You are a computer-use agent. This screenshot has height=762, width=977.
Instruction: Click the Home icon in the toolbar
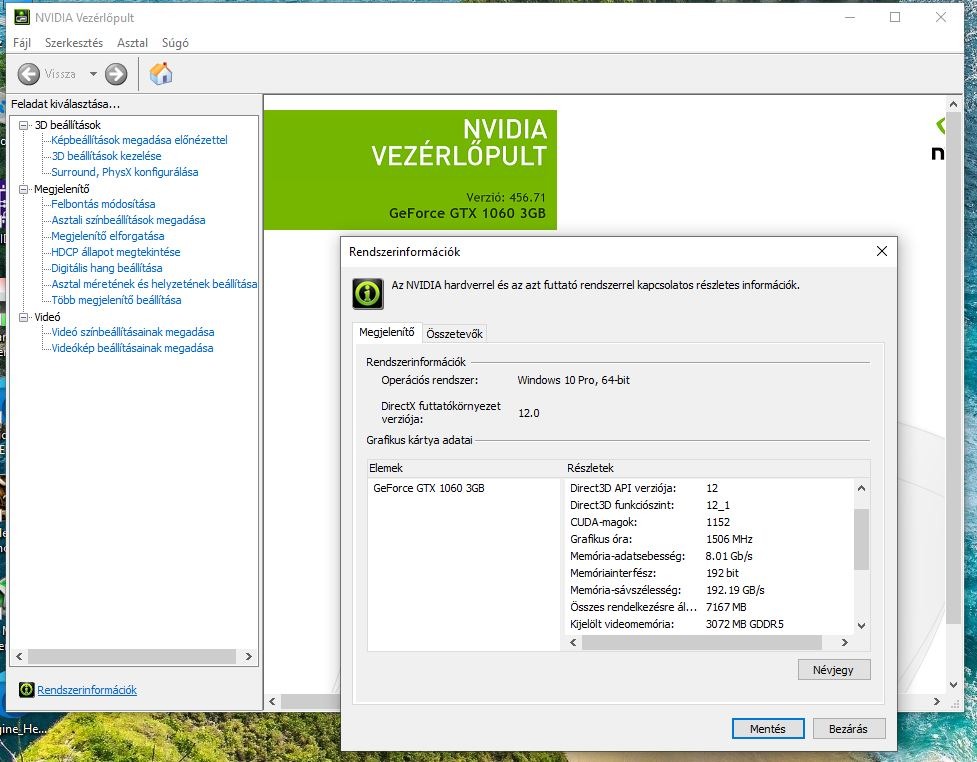pyautogui.click(x=161, y=74)
